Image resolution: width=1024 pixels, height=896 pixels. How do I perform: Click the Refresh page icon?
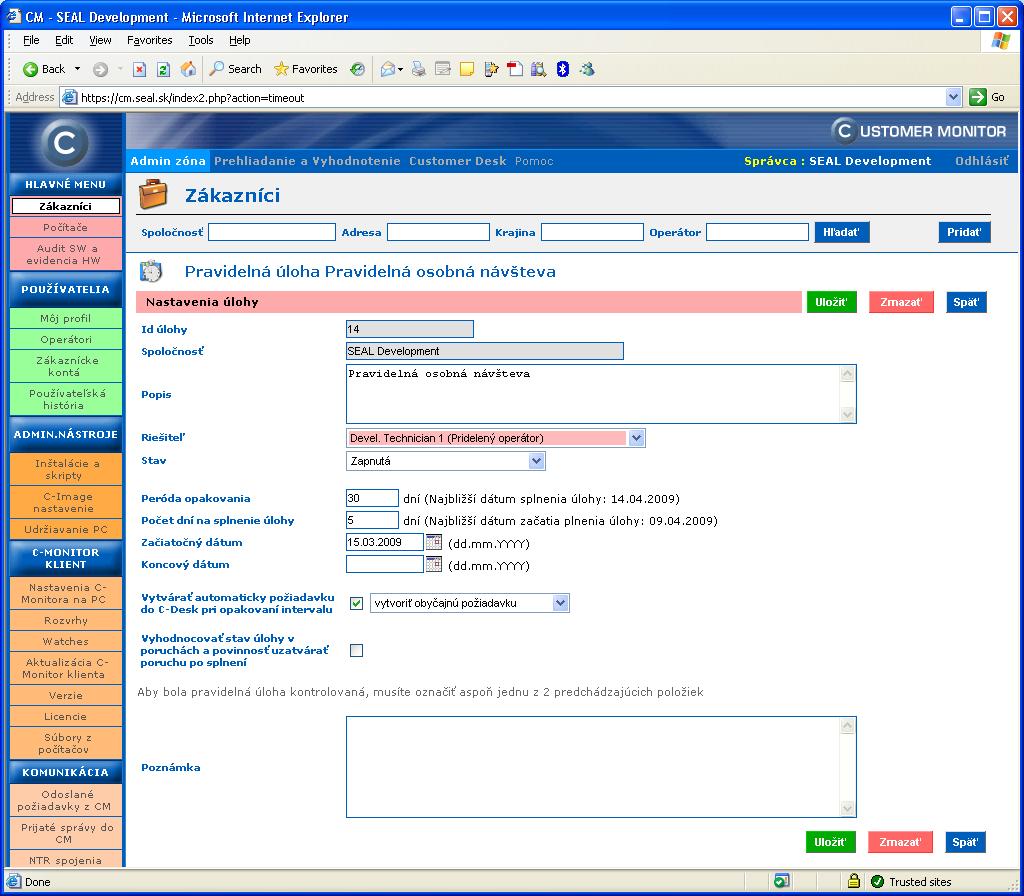[x=163, y=69]
